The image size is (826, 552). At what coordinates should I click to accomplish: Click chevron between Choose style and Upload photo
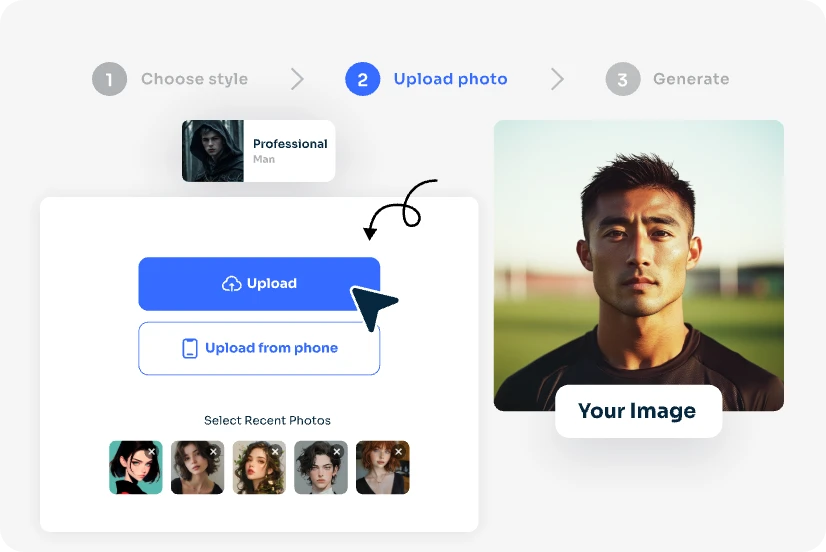[298, 79]
